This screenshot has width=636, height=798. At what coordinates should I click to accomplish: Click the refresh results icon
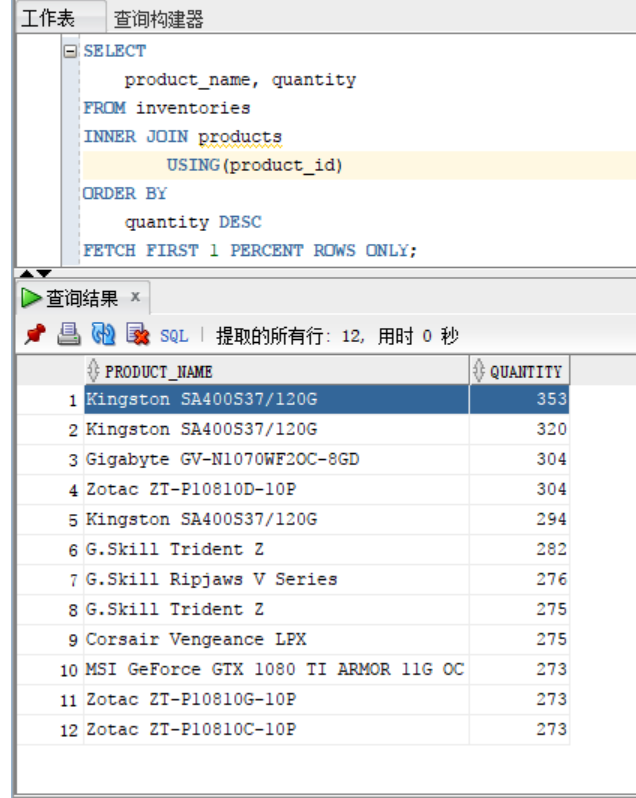point(103,335)
